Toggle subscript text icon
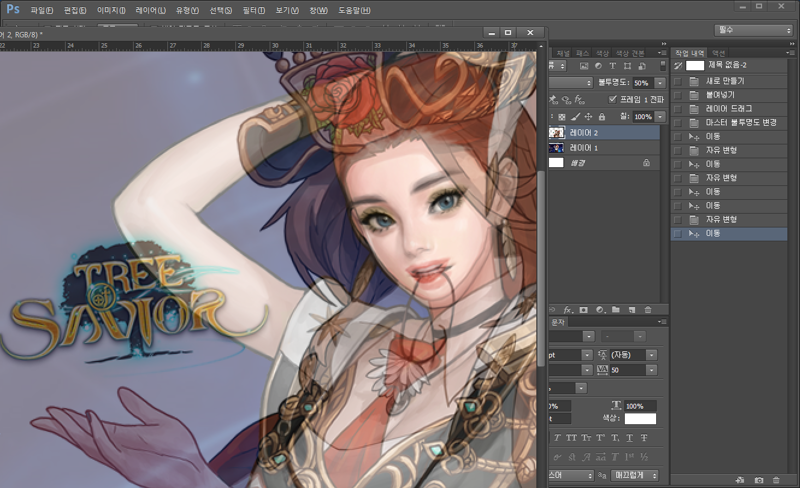This screenshot has height=488, width=800. (615, 438)
